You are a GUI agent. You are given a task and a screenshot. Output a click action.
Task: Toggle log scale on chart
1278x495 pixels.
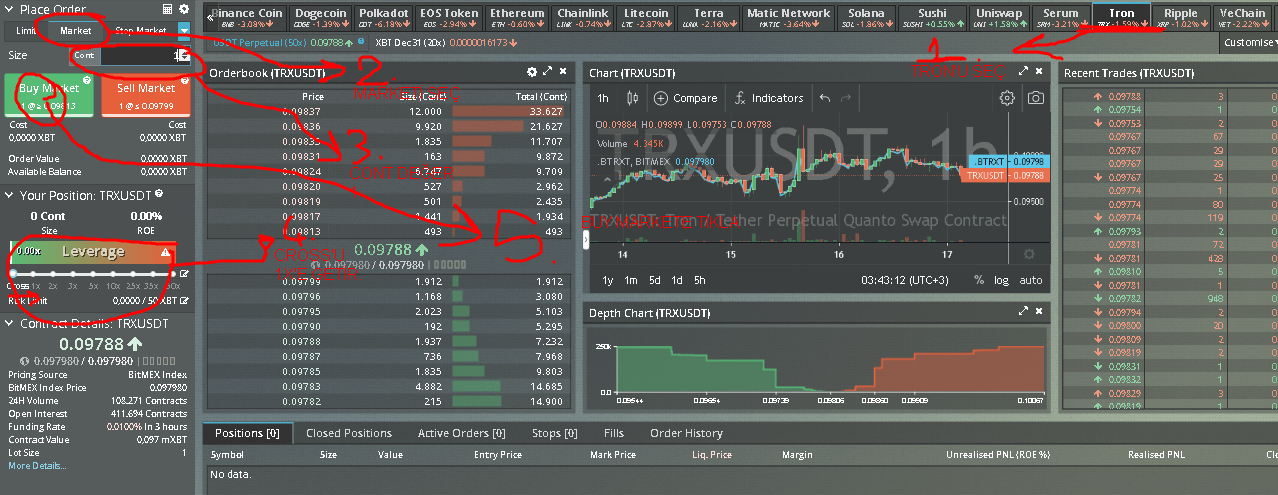[x=1001, y=280]
